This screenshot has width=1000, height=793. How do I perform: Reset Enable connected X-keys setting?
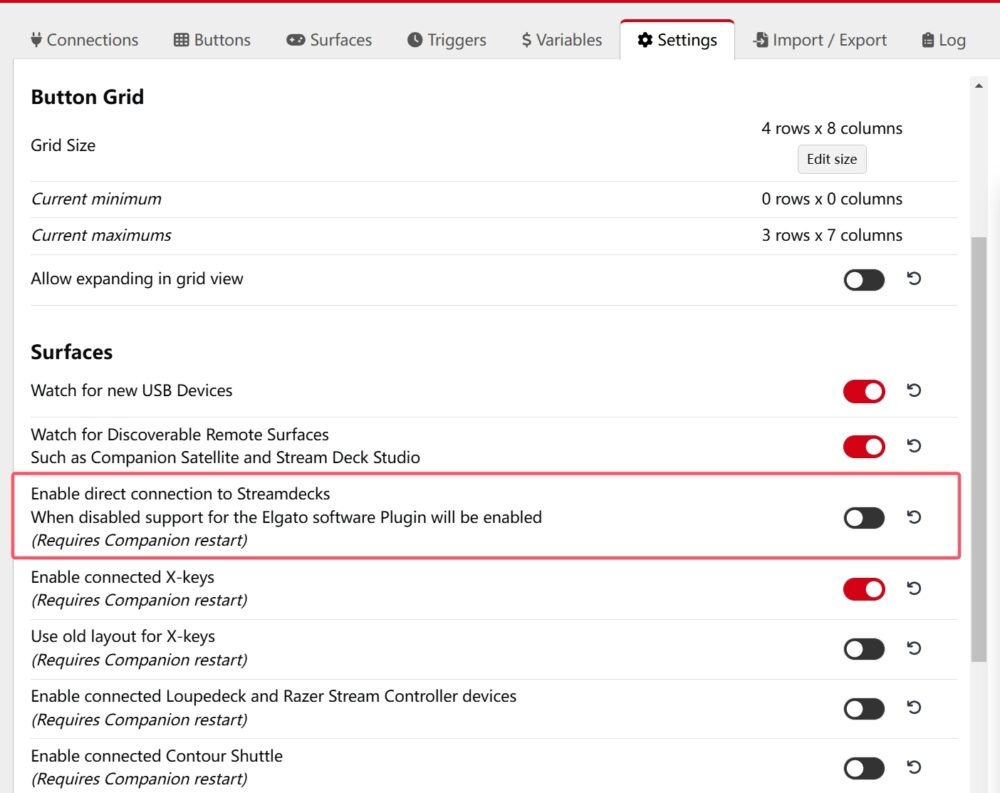pos(913,589)
